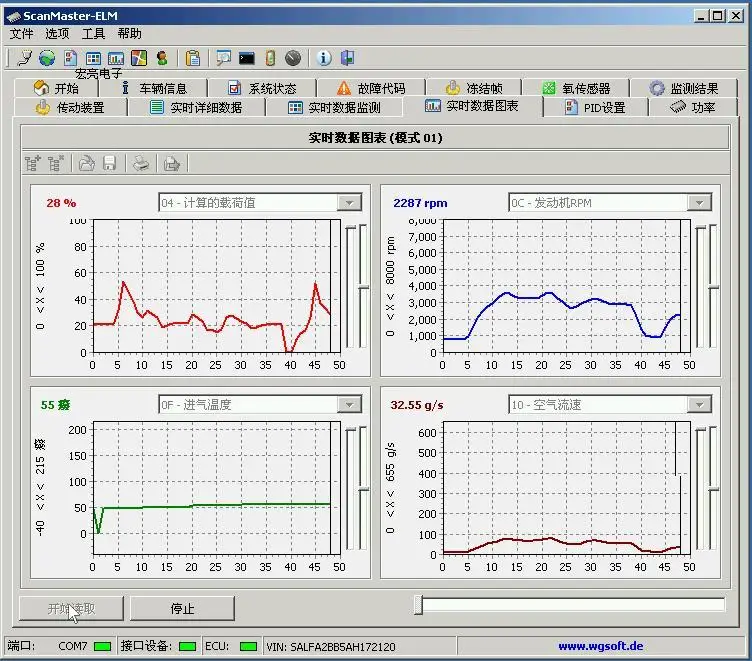The height and width of the screenshot is (661, 752).
Task: Click the add-tree-node icon with plus
Action: pyautogui.click(x=33, y=164)
